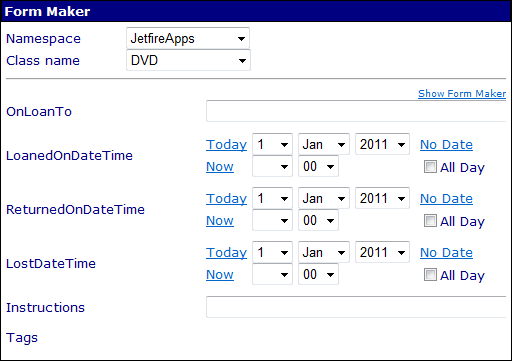This screenshot has width=514, height=362.
Task: Click Now link for LoanedOnDateTime
Action: point(220,166)
